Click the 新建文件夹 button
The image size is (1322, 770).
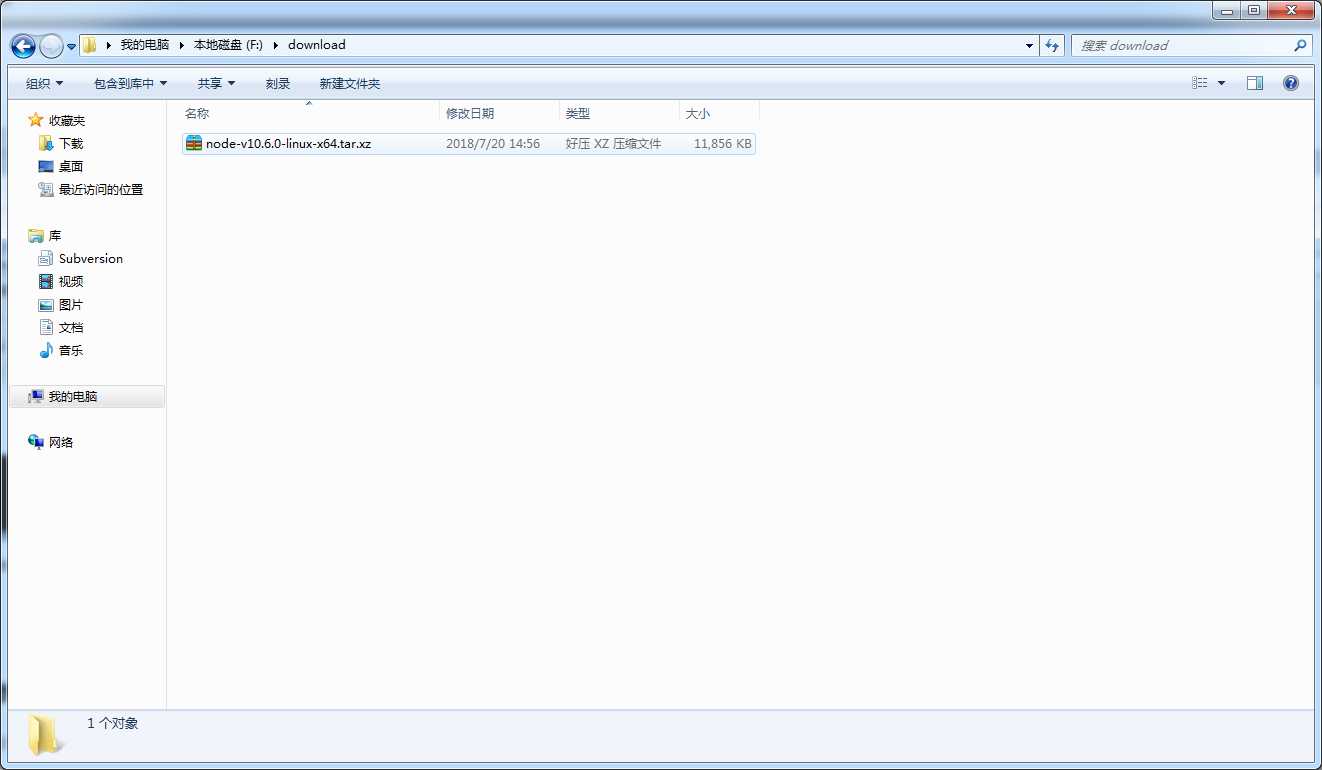349,84
